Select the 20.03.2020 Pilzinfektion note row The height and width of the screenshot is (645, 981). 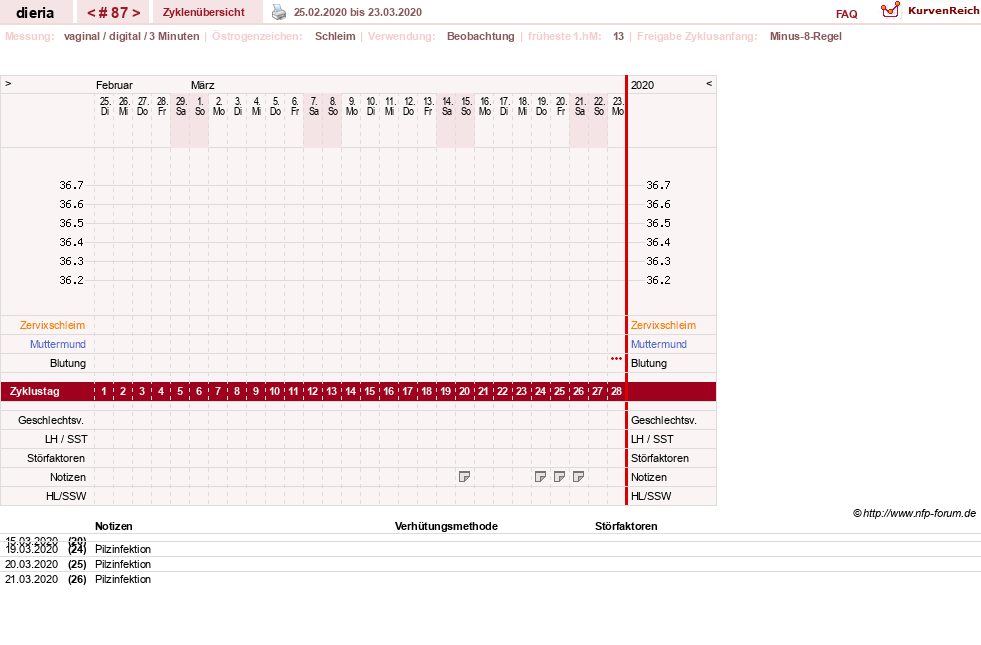tap(490, 564)
